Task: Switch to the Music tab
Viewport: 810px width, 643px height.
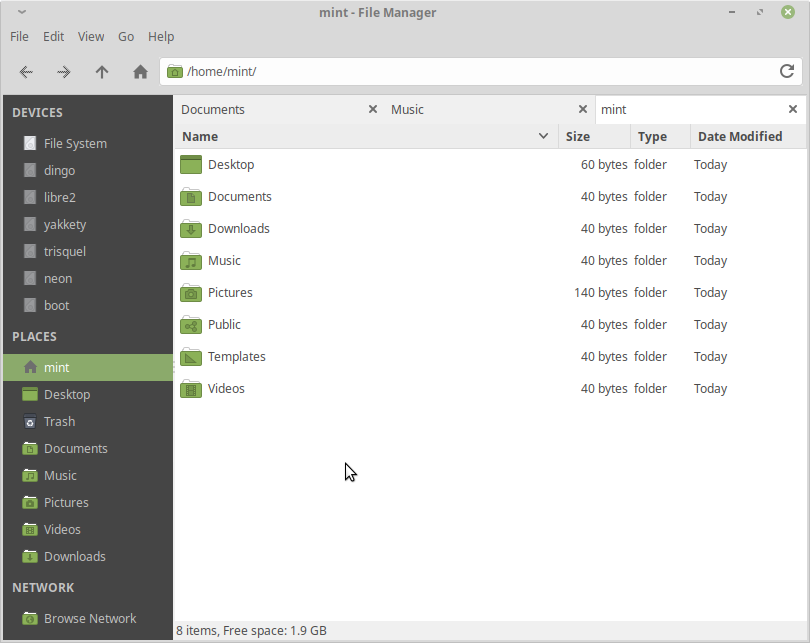Action: point(407,109)
